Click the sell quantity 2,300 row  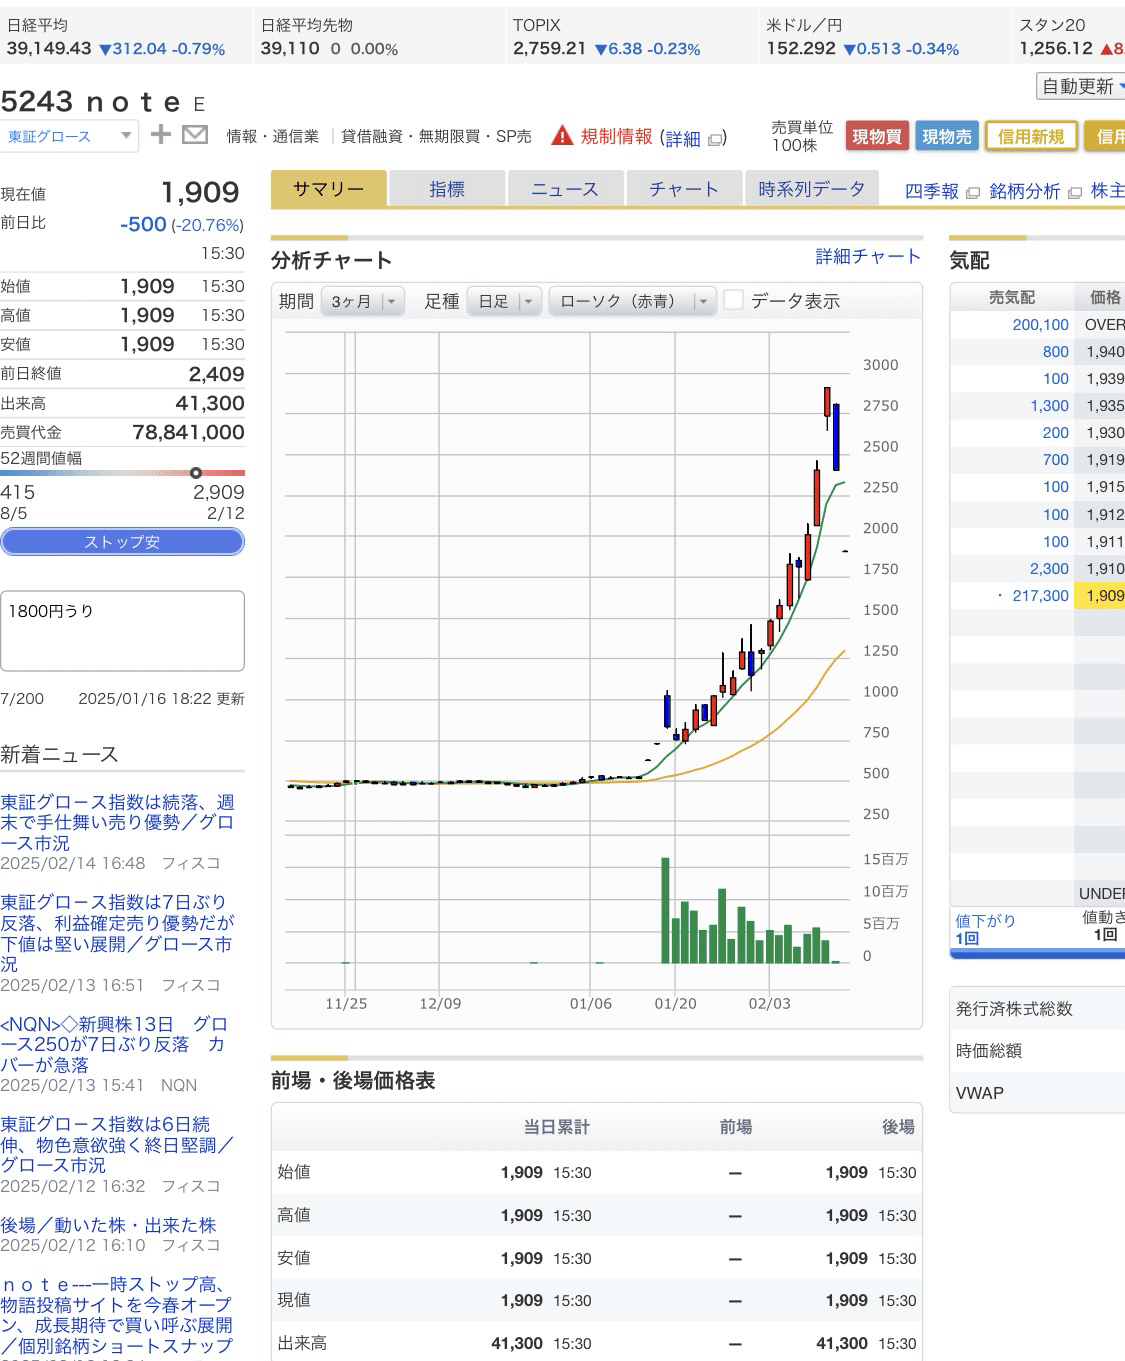tap(1049, 568)
